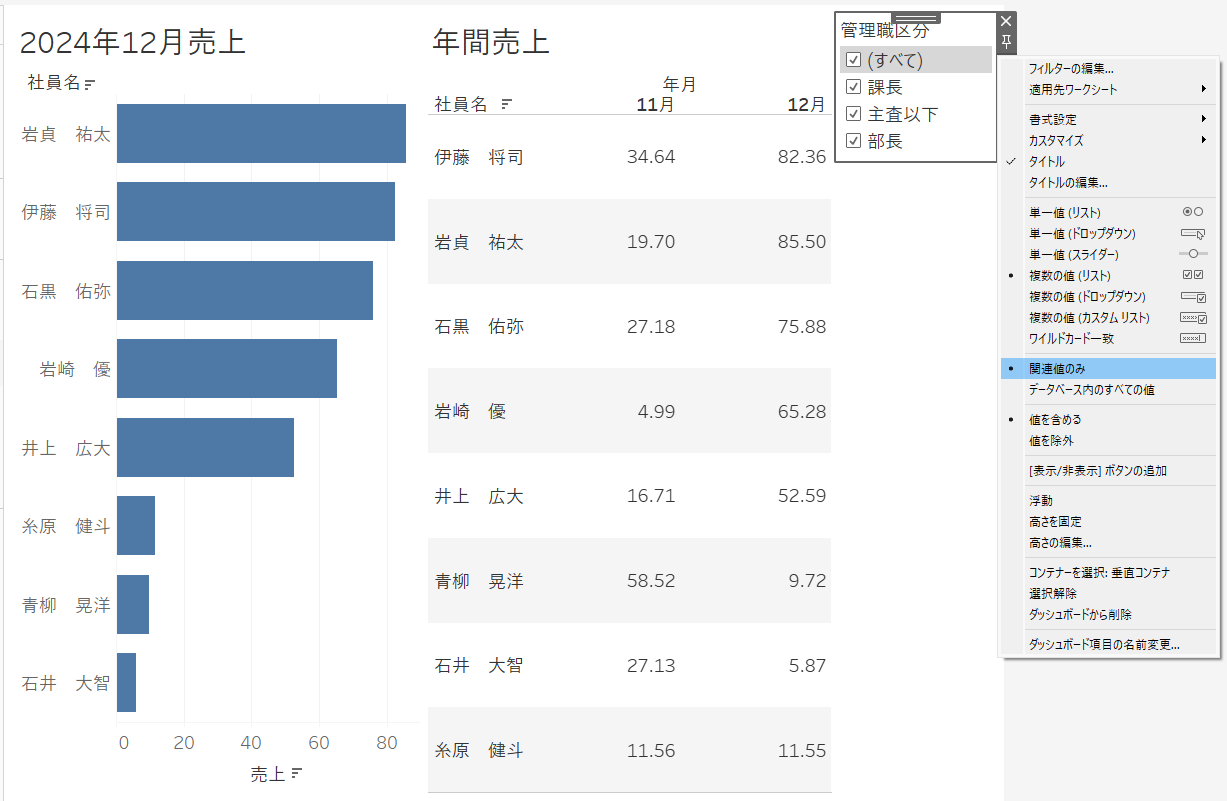Click the 58.52 cell for 青柳 晃洋
Image resolution: width=1227 pixels, height=801 pixels.
pos(651,581)
